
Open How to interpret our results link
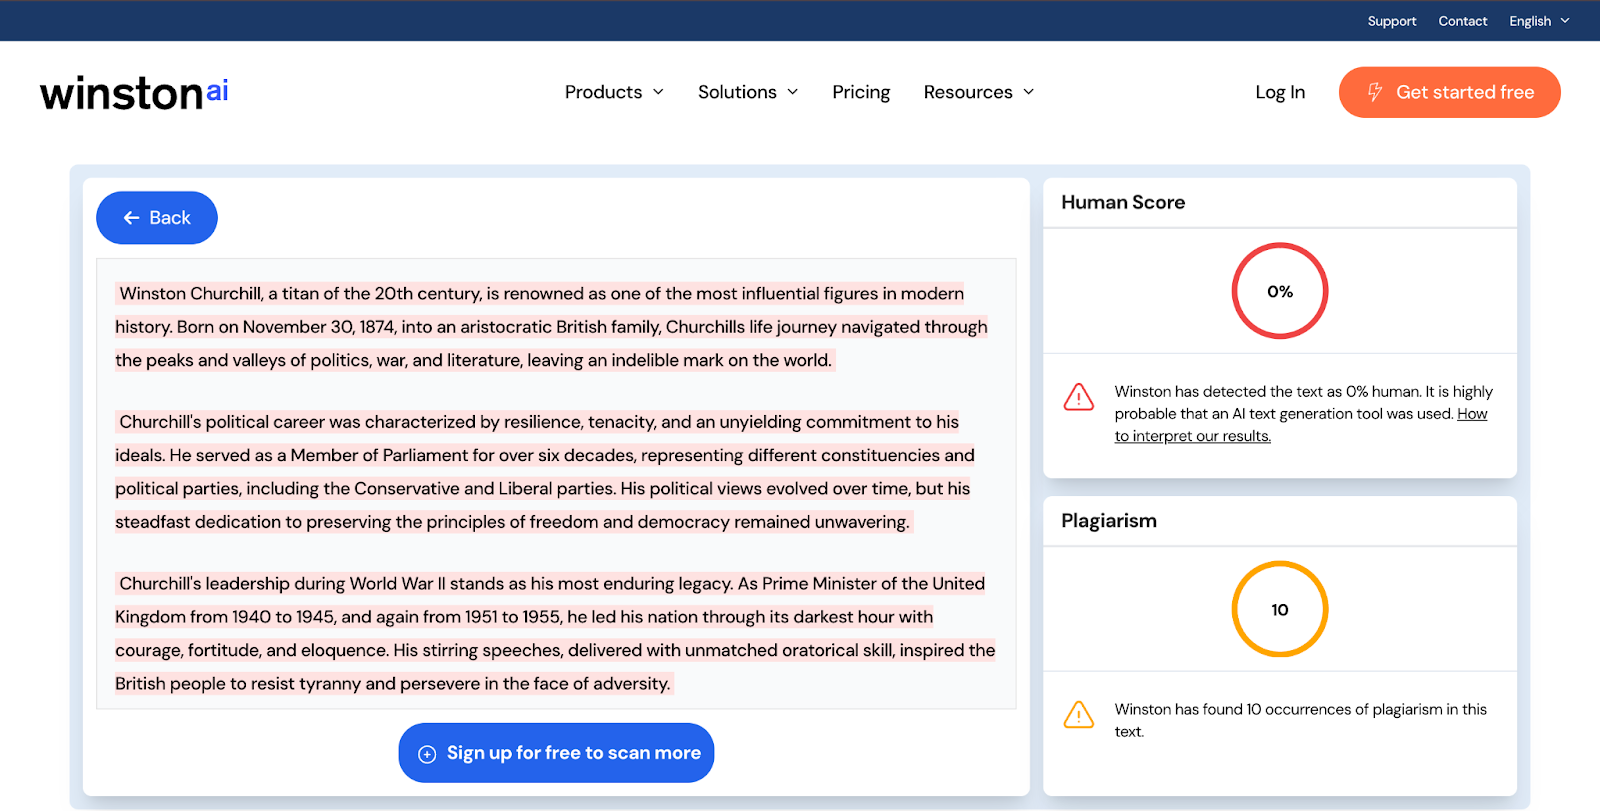pos(1301,425)
